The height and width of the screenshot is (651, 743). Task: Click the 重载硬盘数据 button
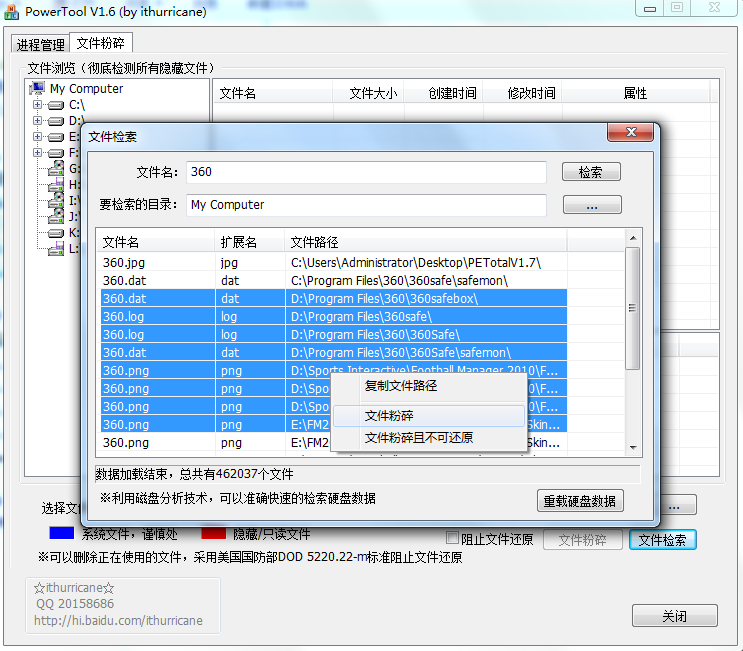(x=580, y=501)
